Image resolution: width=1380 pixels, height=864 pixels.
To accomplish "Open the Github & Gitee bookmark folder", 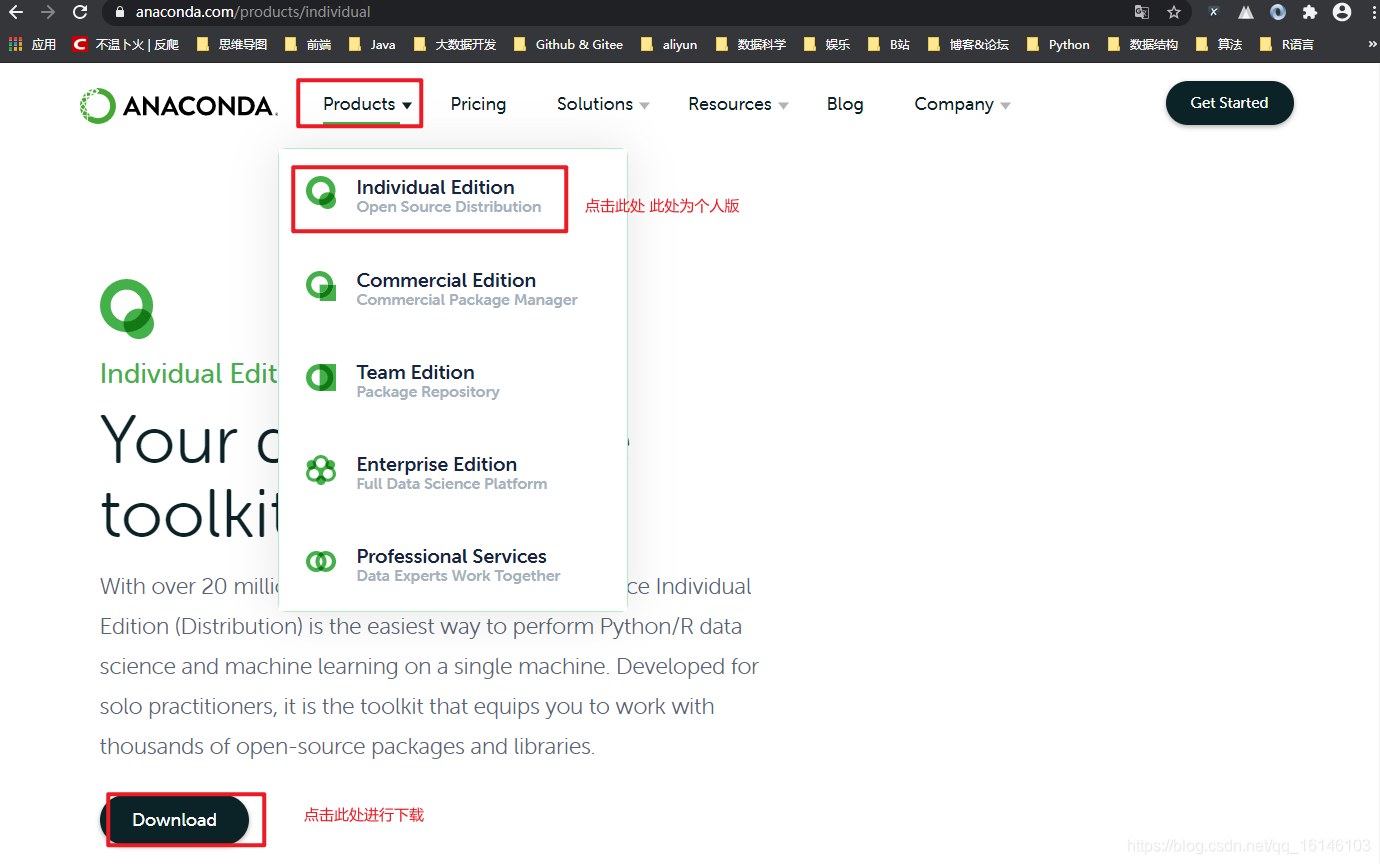I will click(x=568, y=44).
